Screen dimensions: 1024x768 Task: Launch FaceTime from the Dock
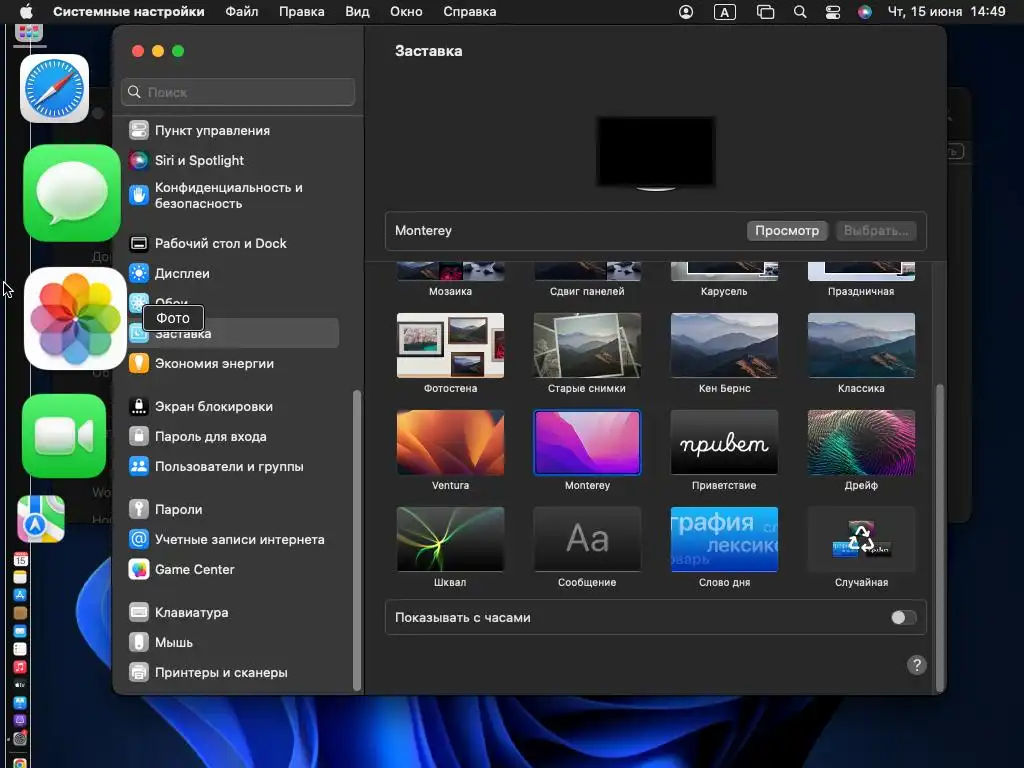[64, 436]
